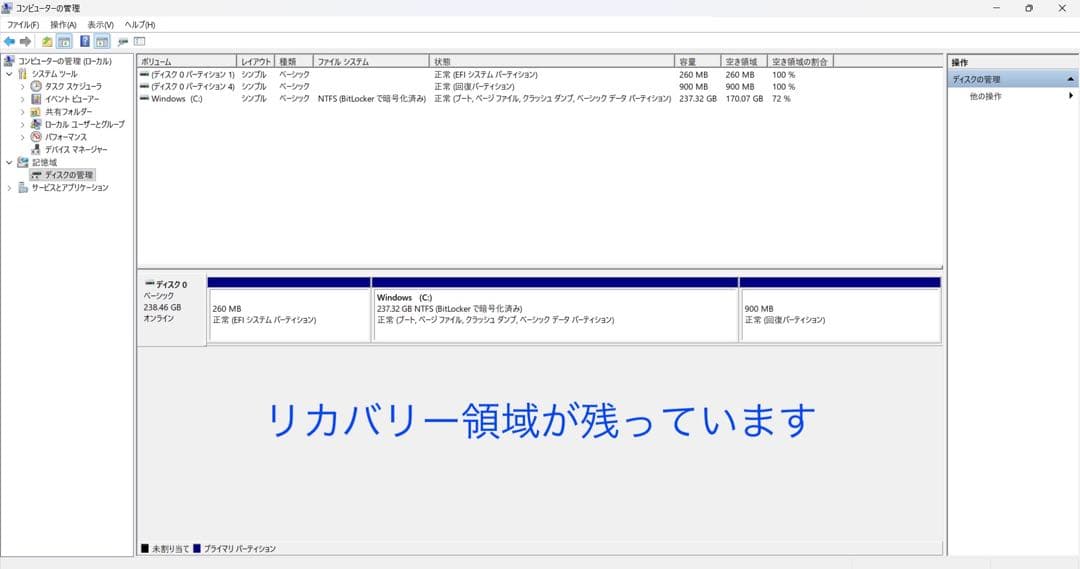
Task: Expand the パフォーマンス node
Action: (22, 137)
